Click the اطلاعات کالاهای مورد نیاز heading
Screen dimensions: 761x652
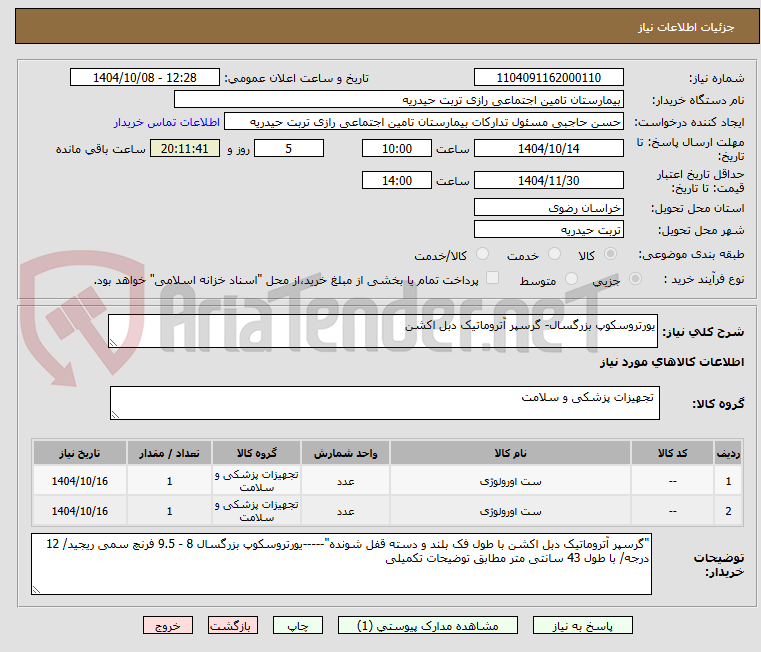[672, 362]
